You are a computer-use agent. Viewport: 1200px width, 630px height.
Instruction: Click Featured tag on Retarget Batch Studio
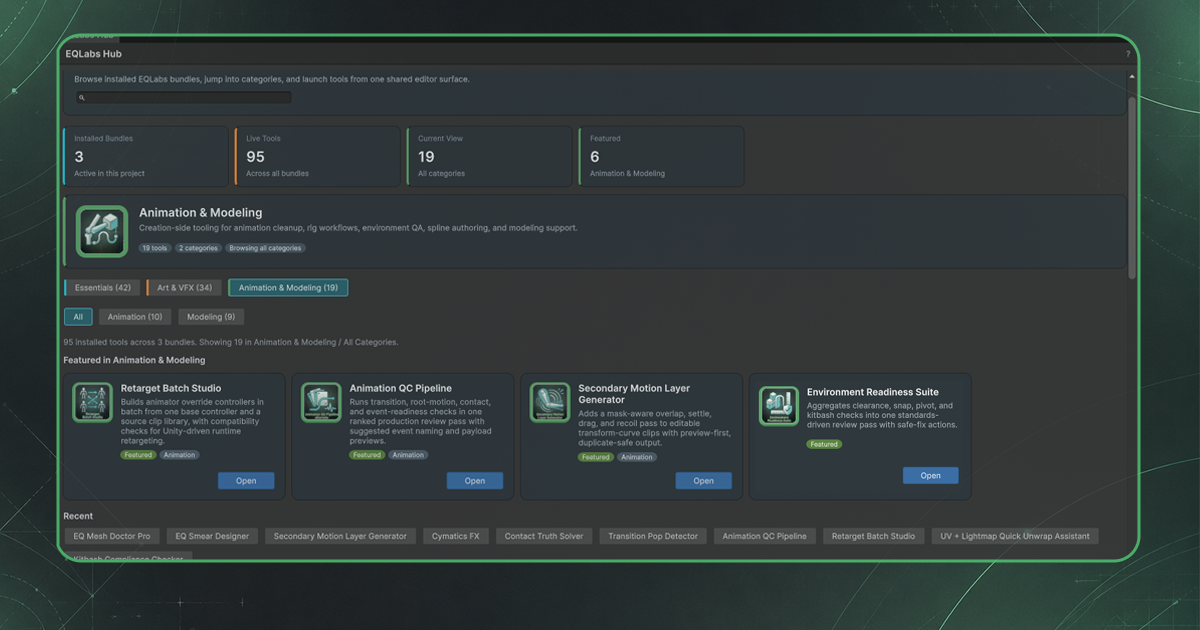(x=138, y=455)
